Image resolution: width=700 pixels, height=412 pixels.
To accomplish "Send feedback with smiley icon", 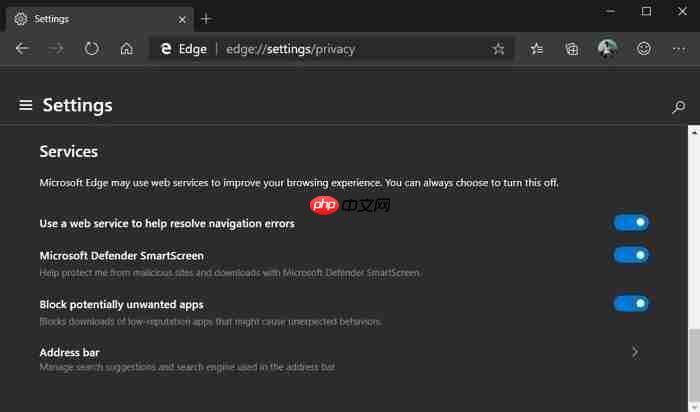I will pos(643,48).
